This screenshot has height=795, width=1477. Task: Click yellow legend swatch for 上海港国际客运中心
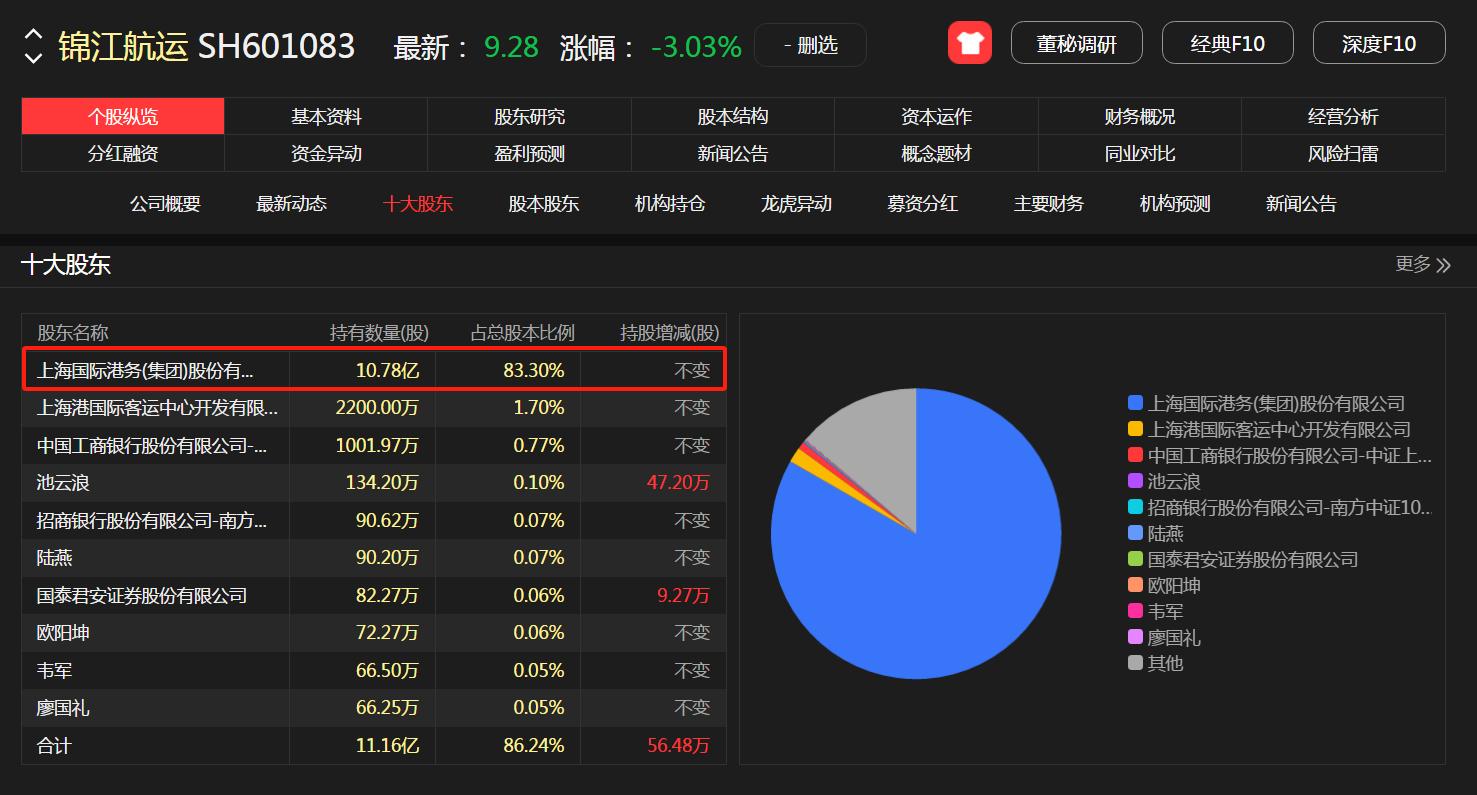(x=1135, y=429)
